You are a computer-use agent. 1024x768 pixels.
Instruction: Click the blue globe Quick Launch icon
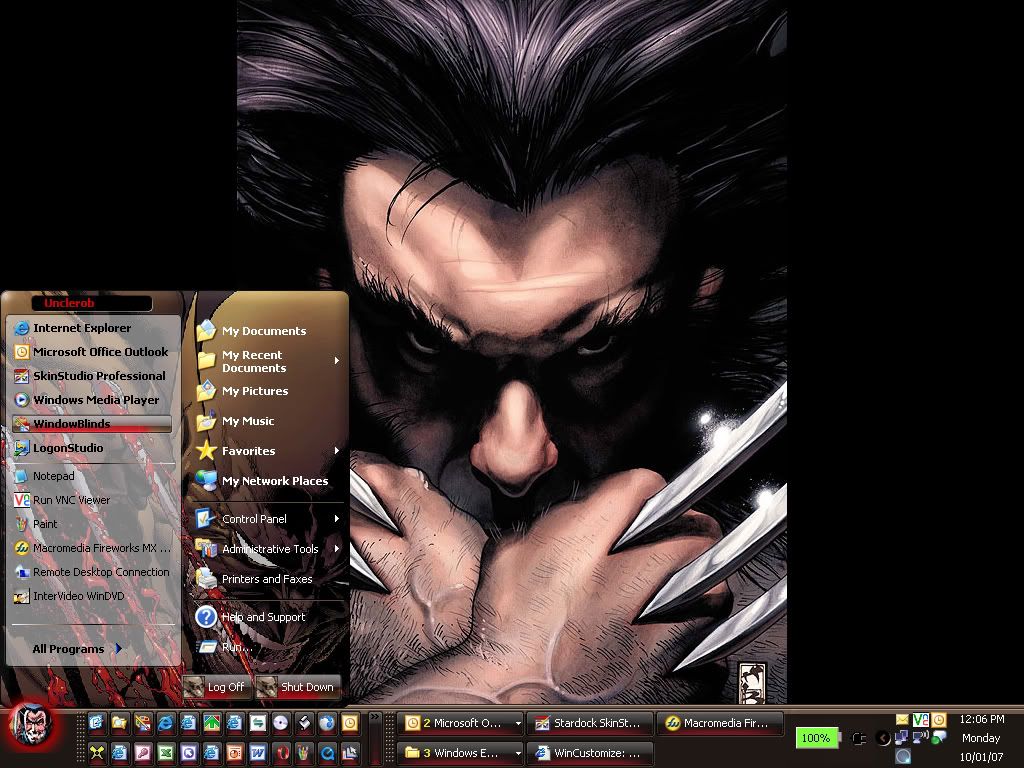point(327,722)
